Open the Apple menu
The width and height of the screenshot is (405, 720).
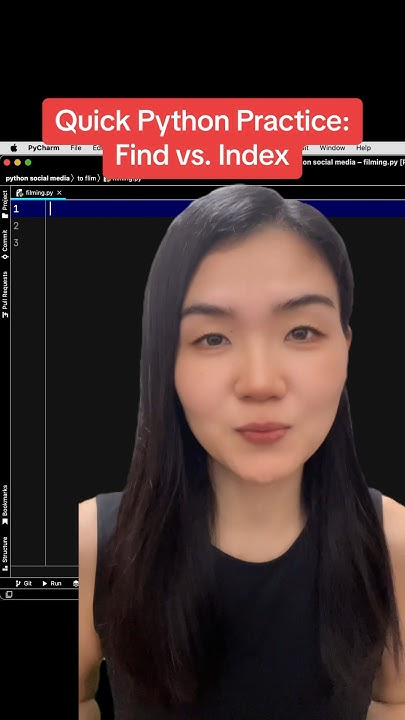[14, 148]
